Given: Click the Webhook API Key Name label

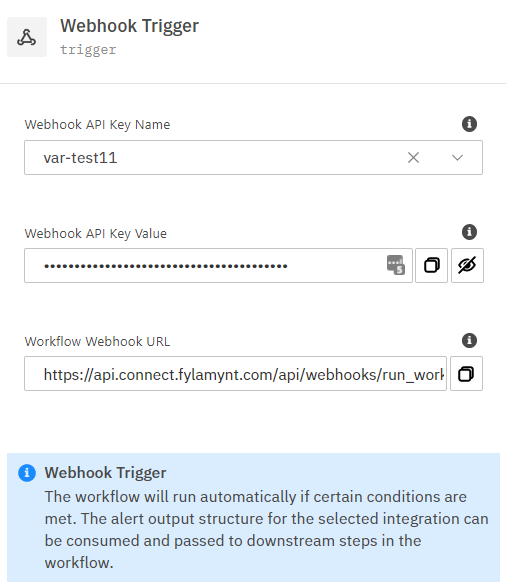Looking at the screenshot, I should (x=97, y=124).
